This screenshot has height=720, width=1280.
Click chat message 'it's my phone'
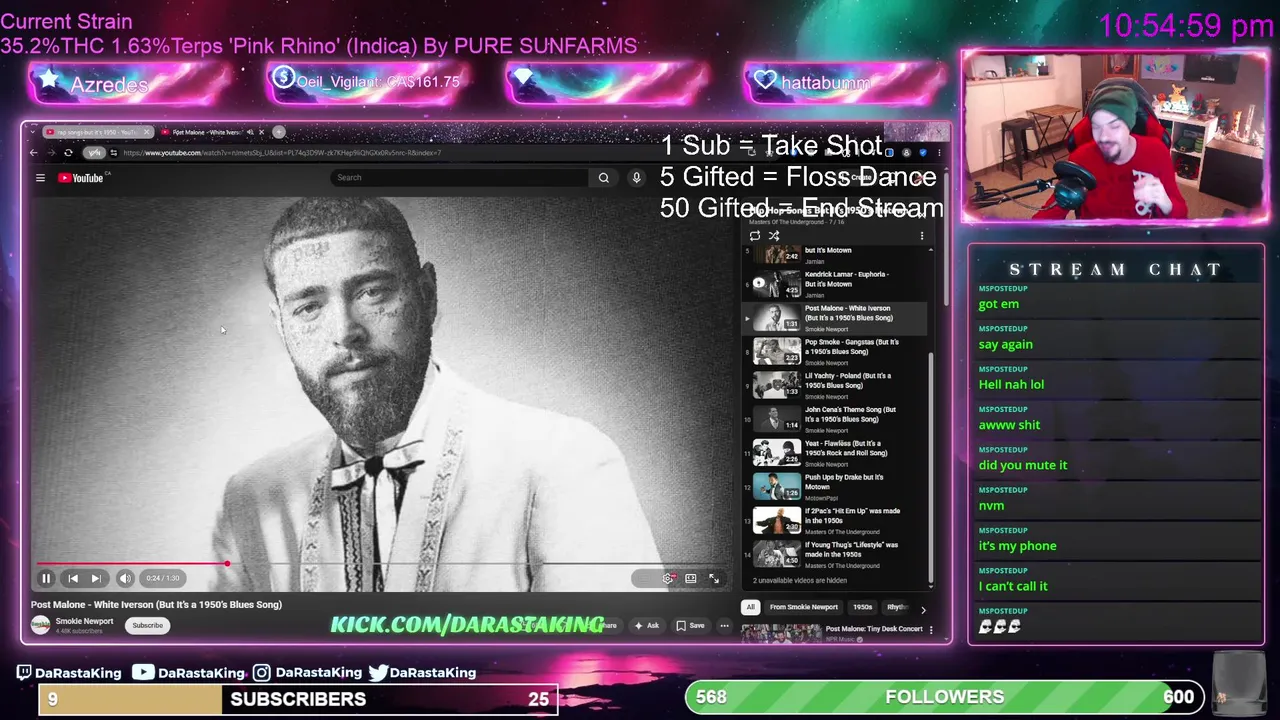[x=1017, y=546]
